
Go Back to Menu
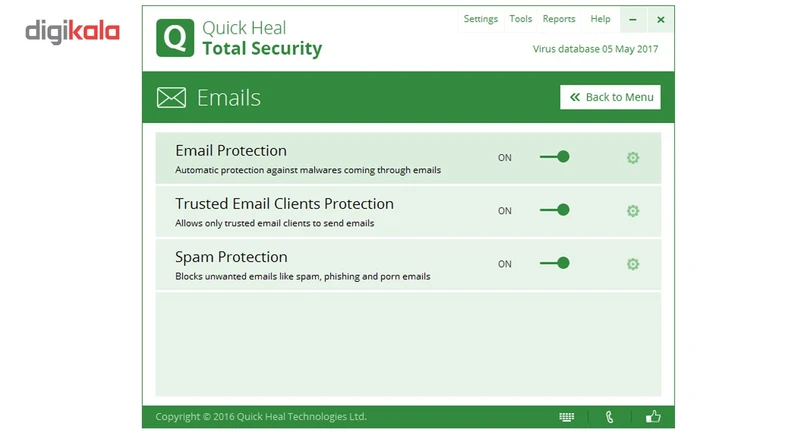610,97
